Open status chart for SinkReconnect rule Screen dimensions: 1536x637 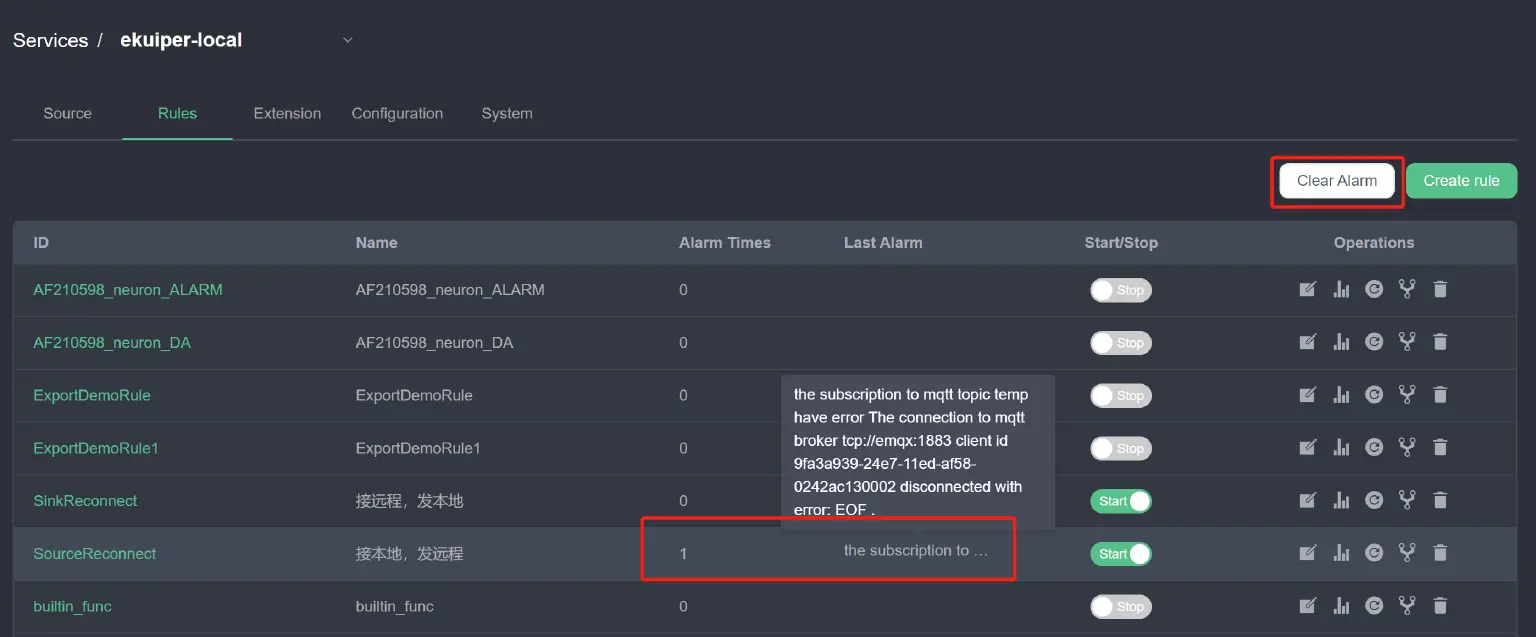pyautogui.click(x=1341, y=500)
